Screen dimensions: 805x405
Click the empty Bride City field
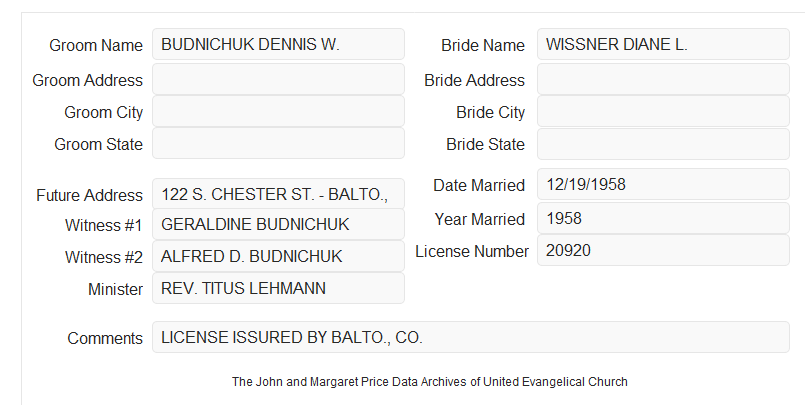663,111
